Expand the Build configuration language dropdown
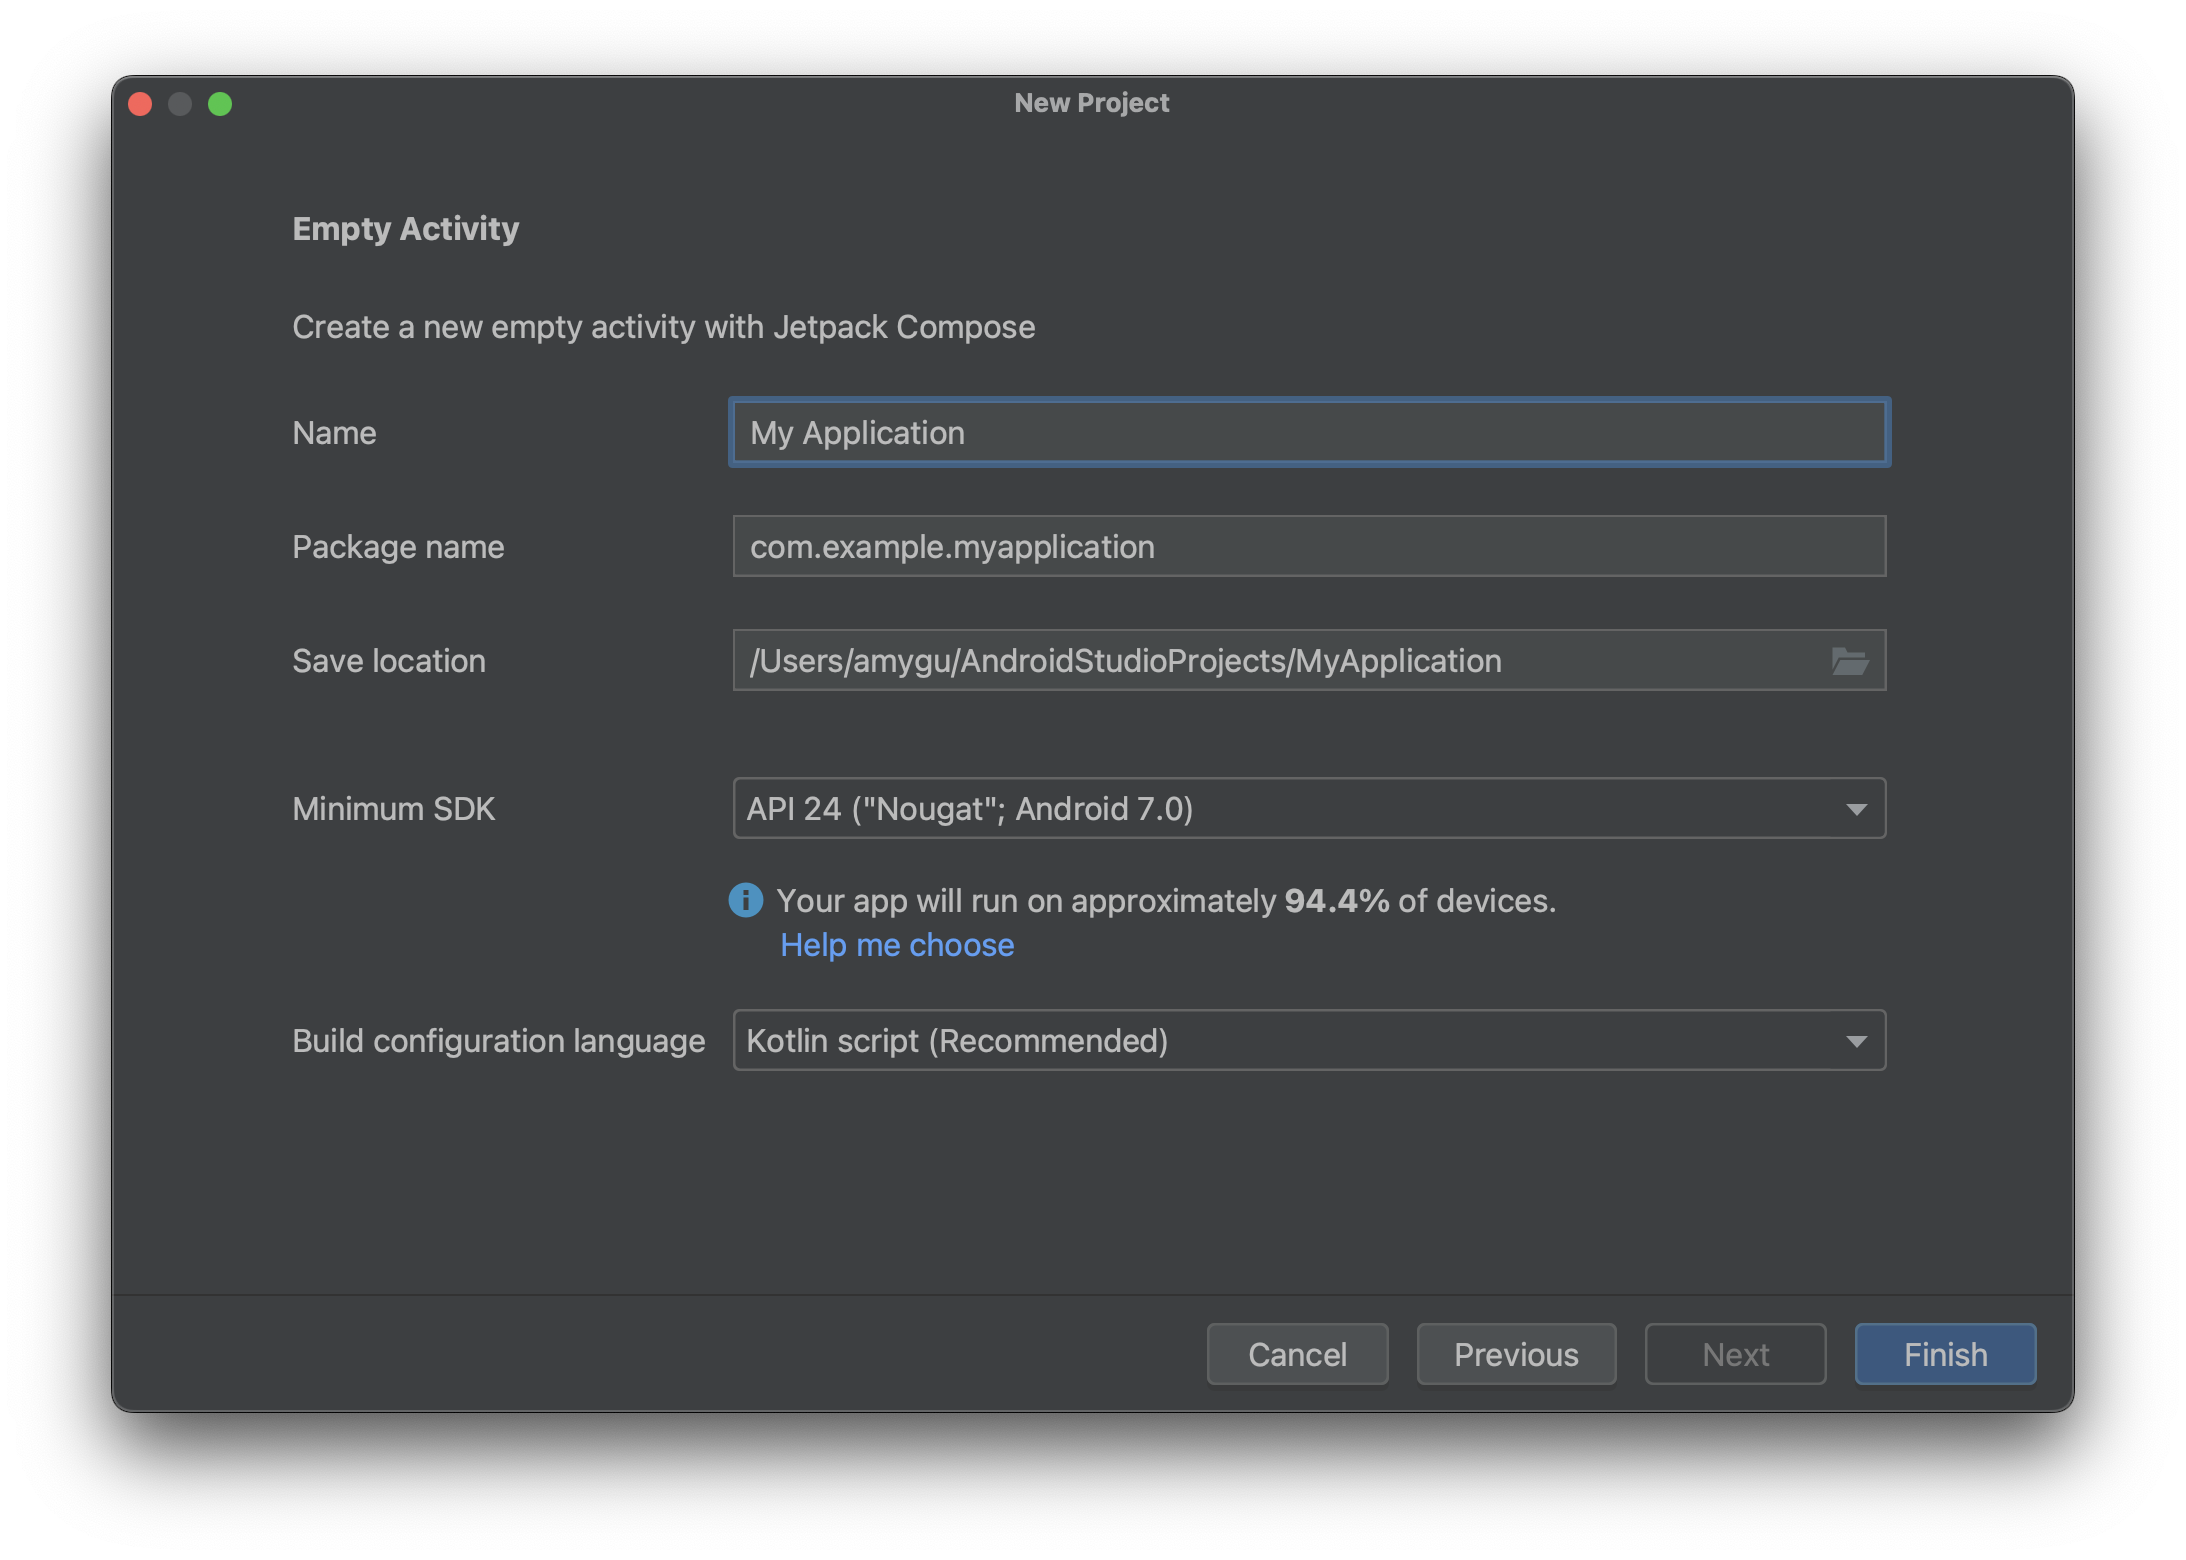 click(1857, 1038)
